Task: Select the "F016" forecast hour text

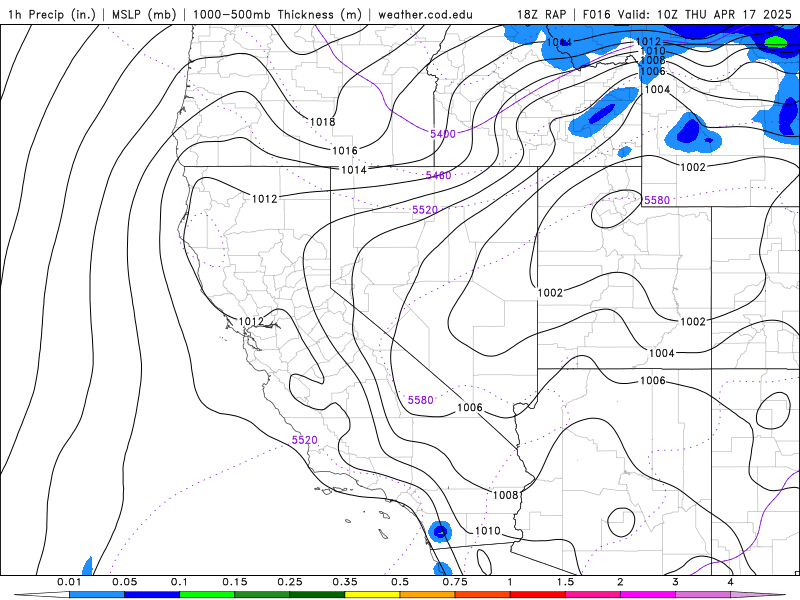Action: click(x=596, y=14)
